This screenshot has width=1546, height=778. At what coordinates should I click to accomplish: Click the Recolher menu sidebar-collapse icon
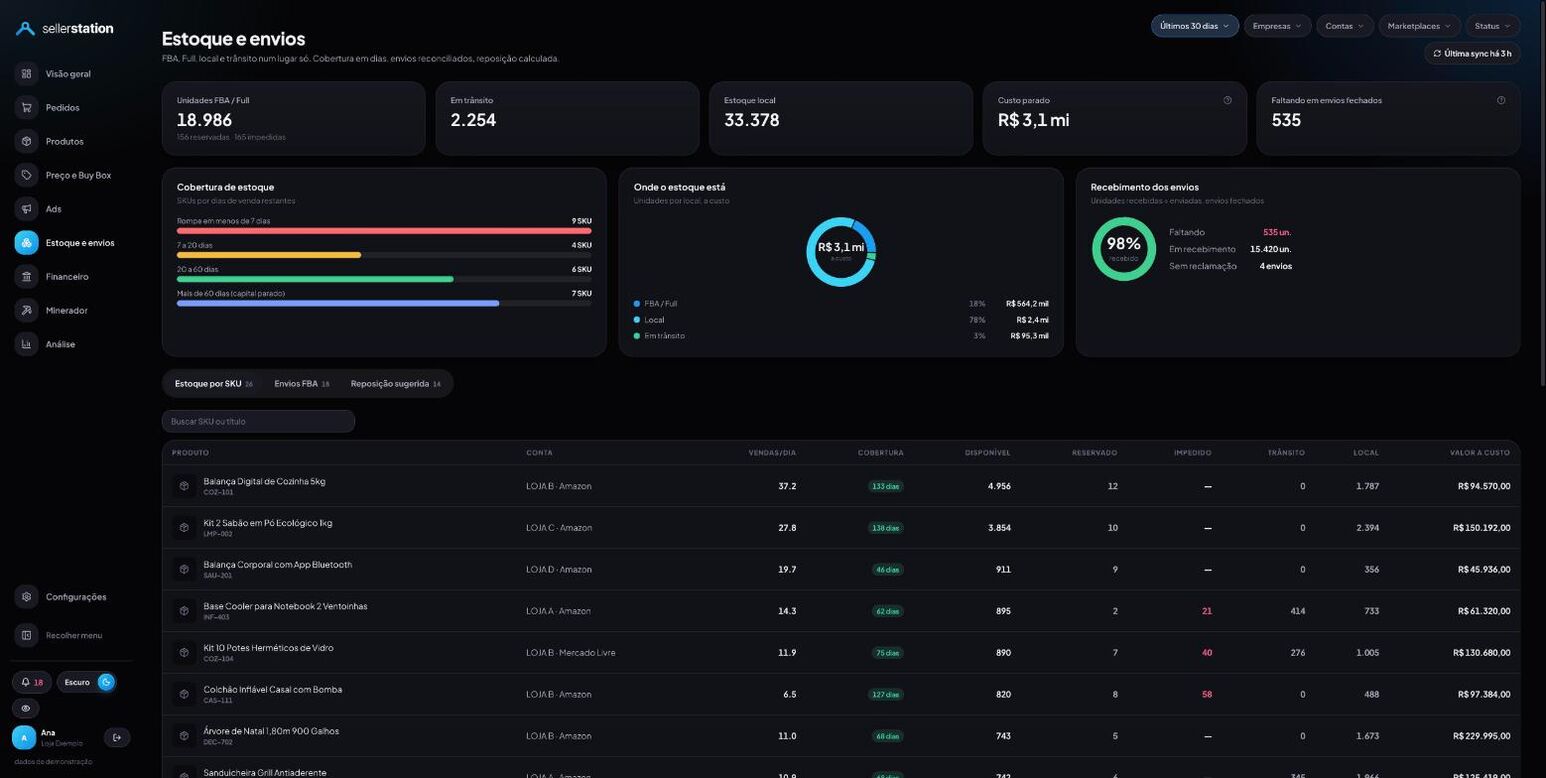(26, 635)
